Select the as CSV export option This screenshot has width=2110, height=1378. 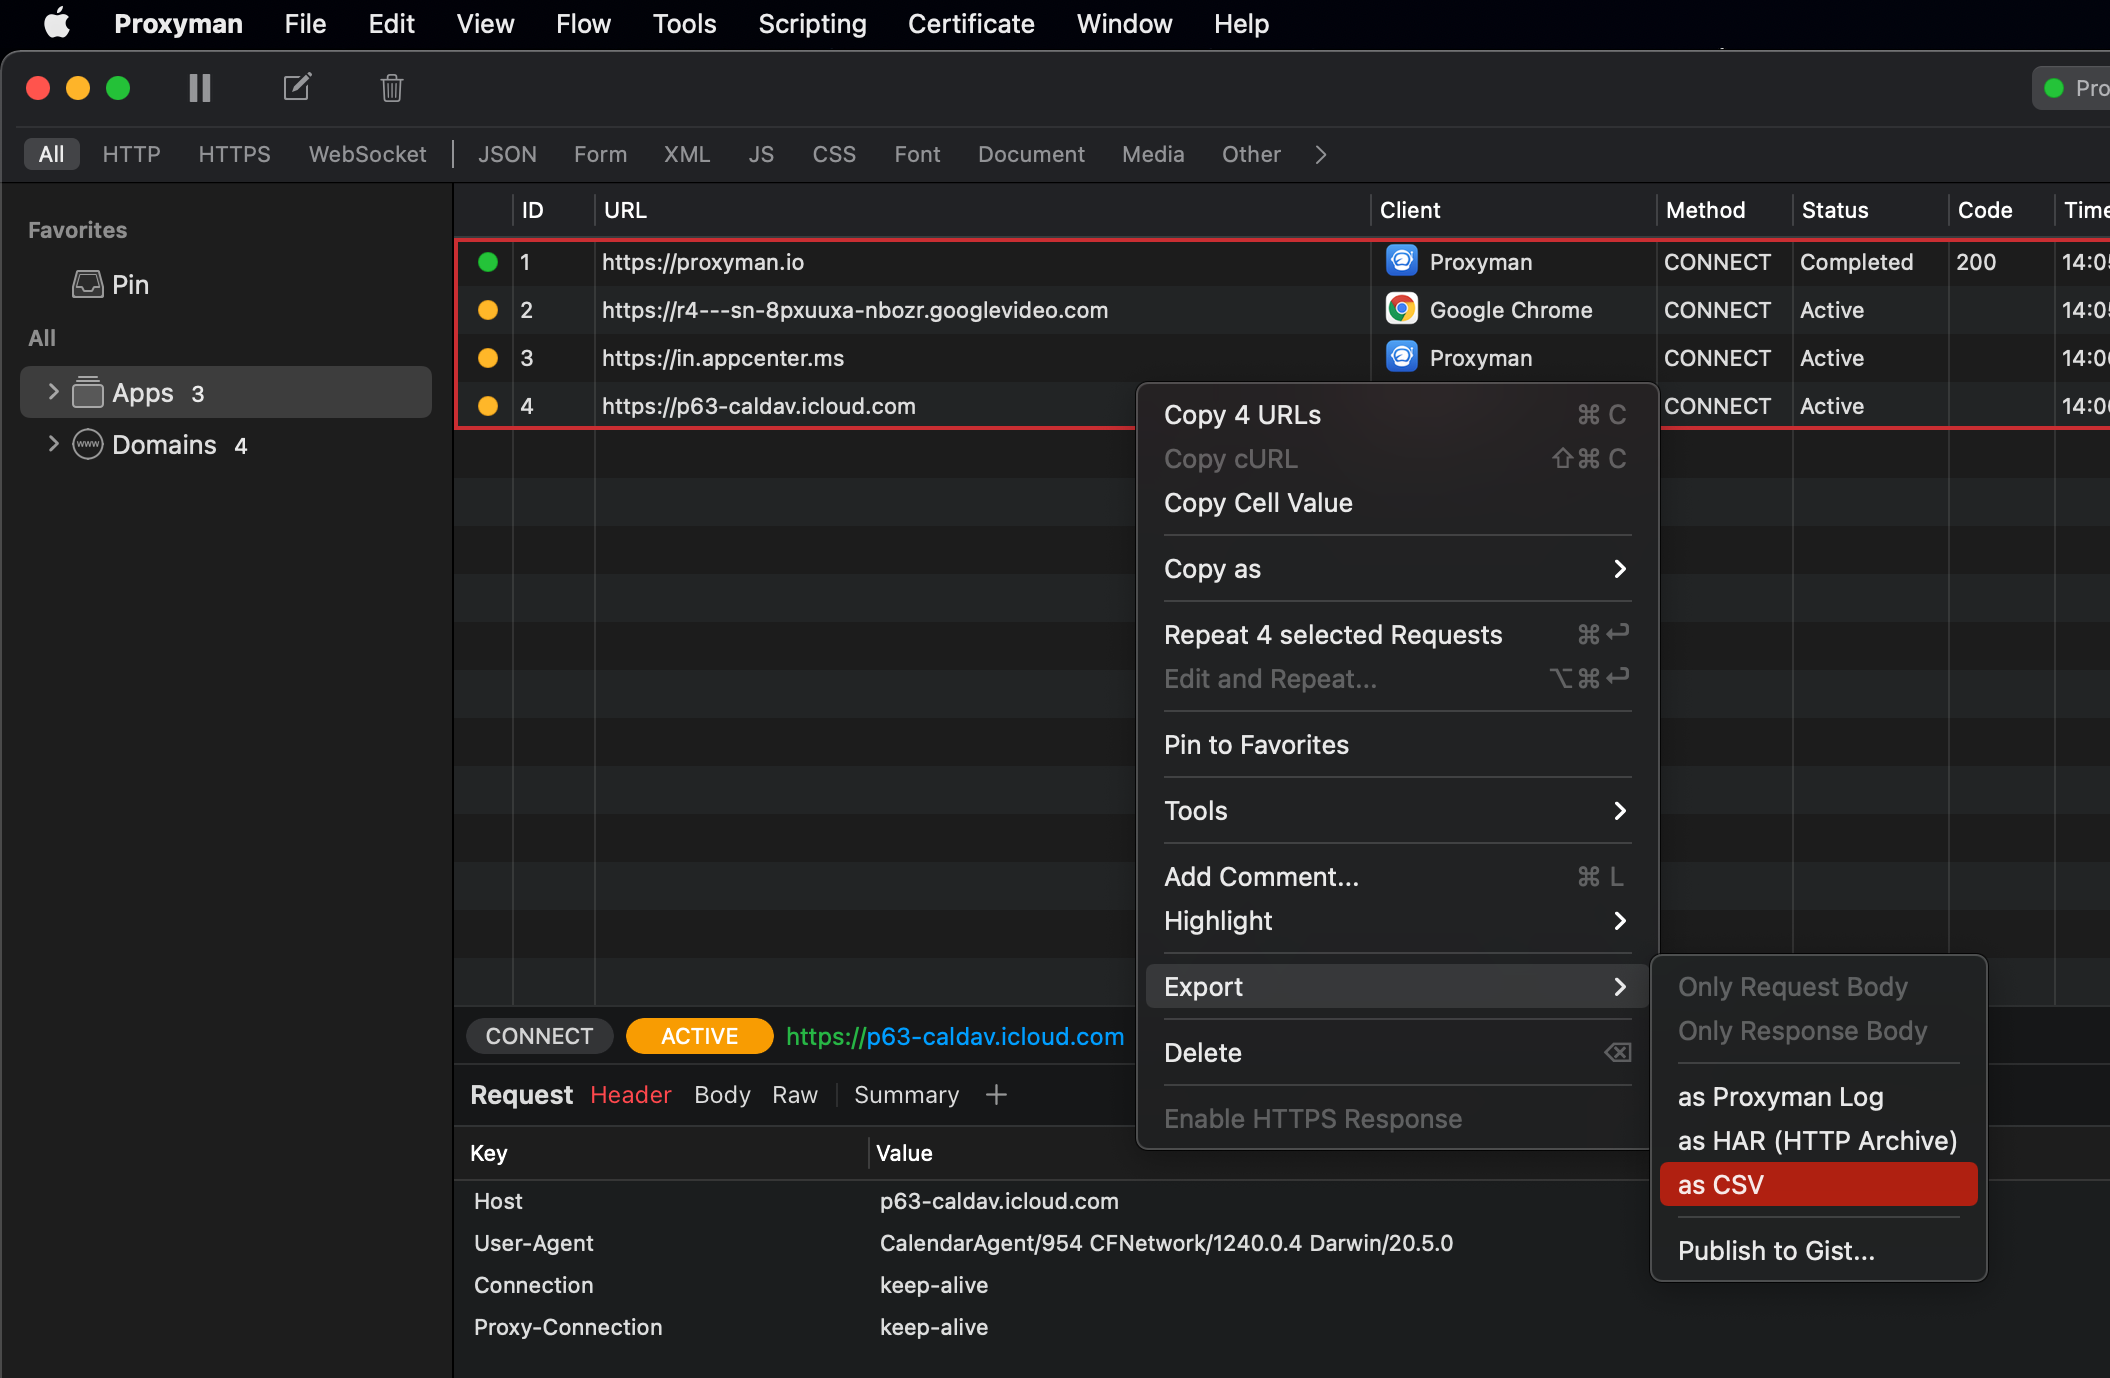(1719, 1184)
